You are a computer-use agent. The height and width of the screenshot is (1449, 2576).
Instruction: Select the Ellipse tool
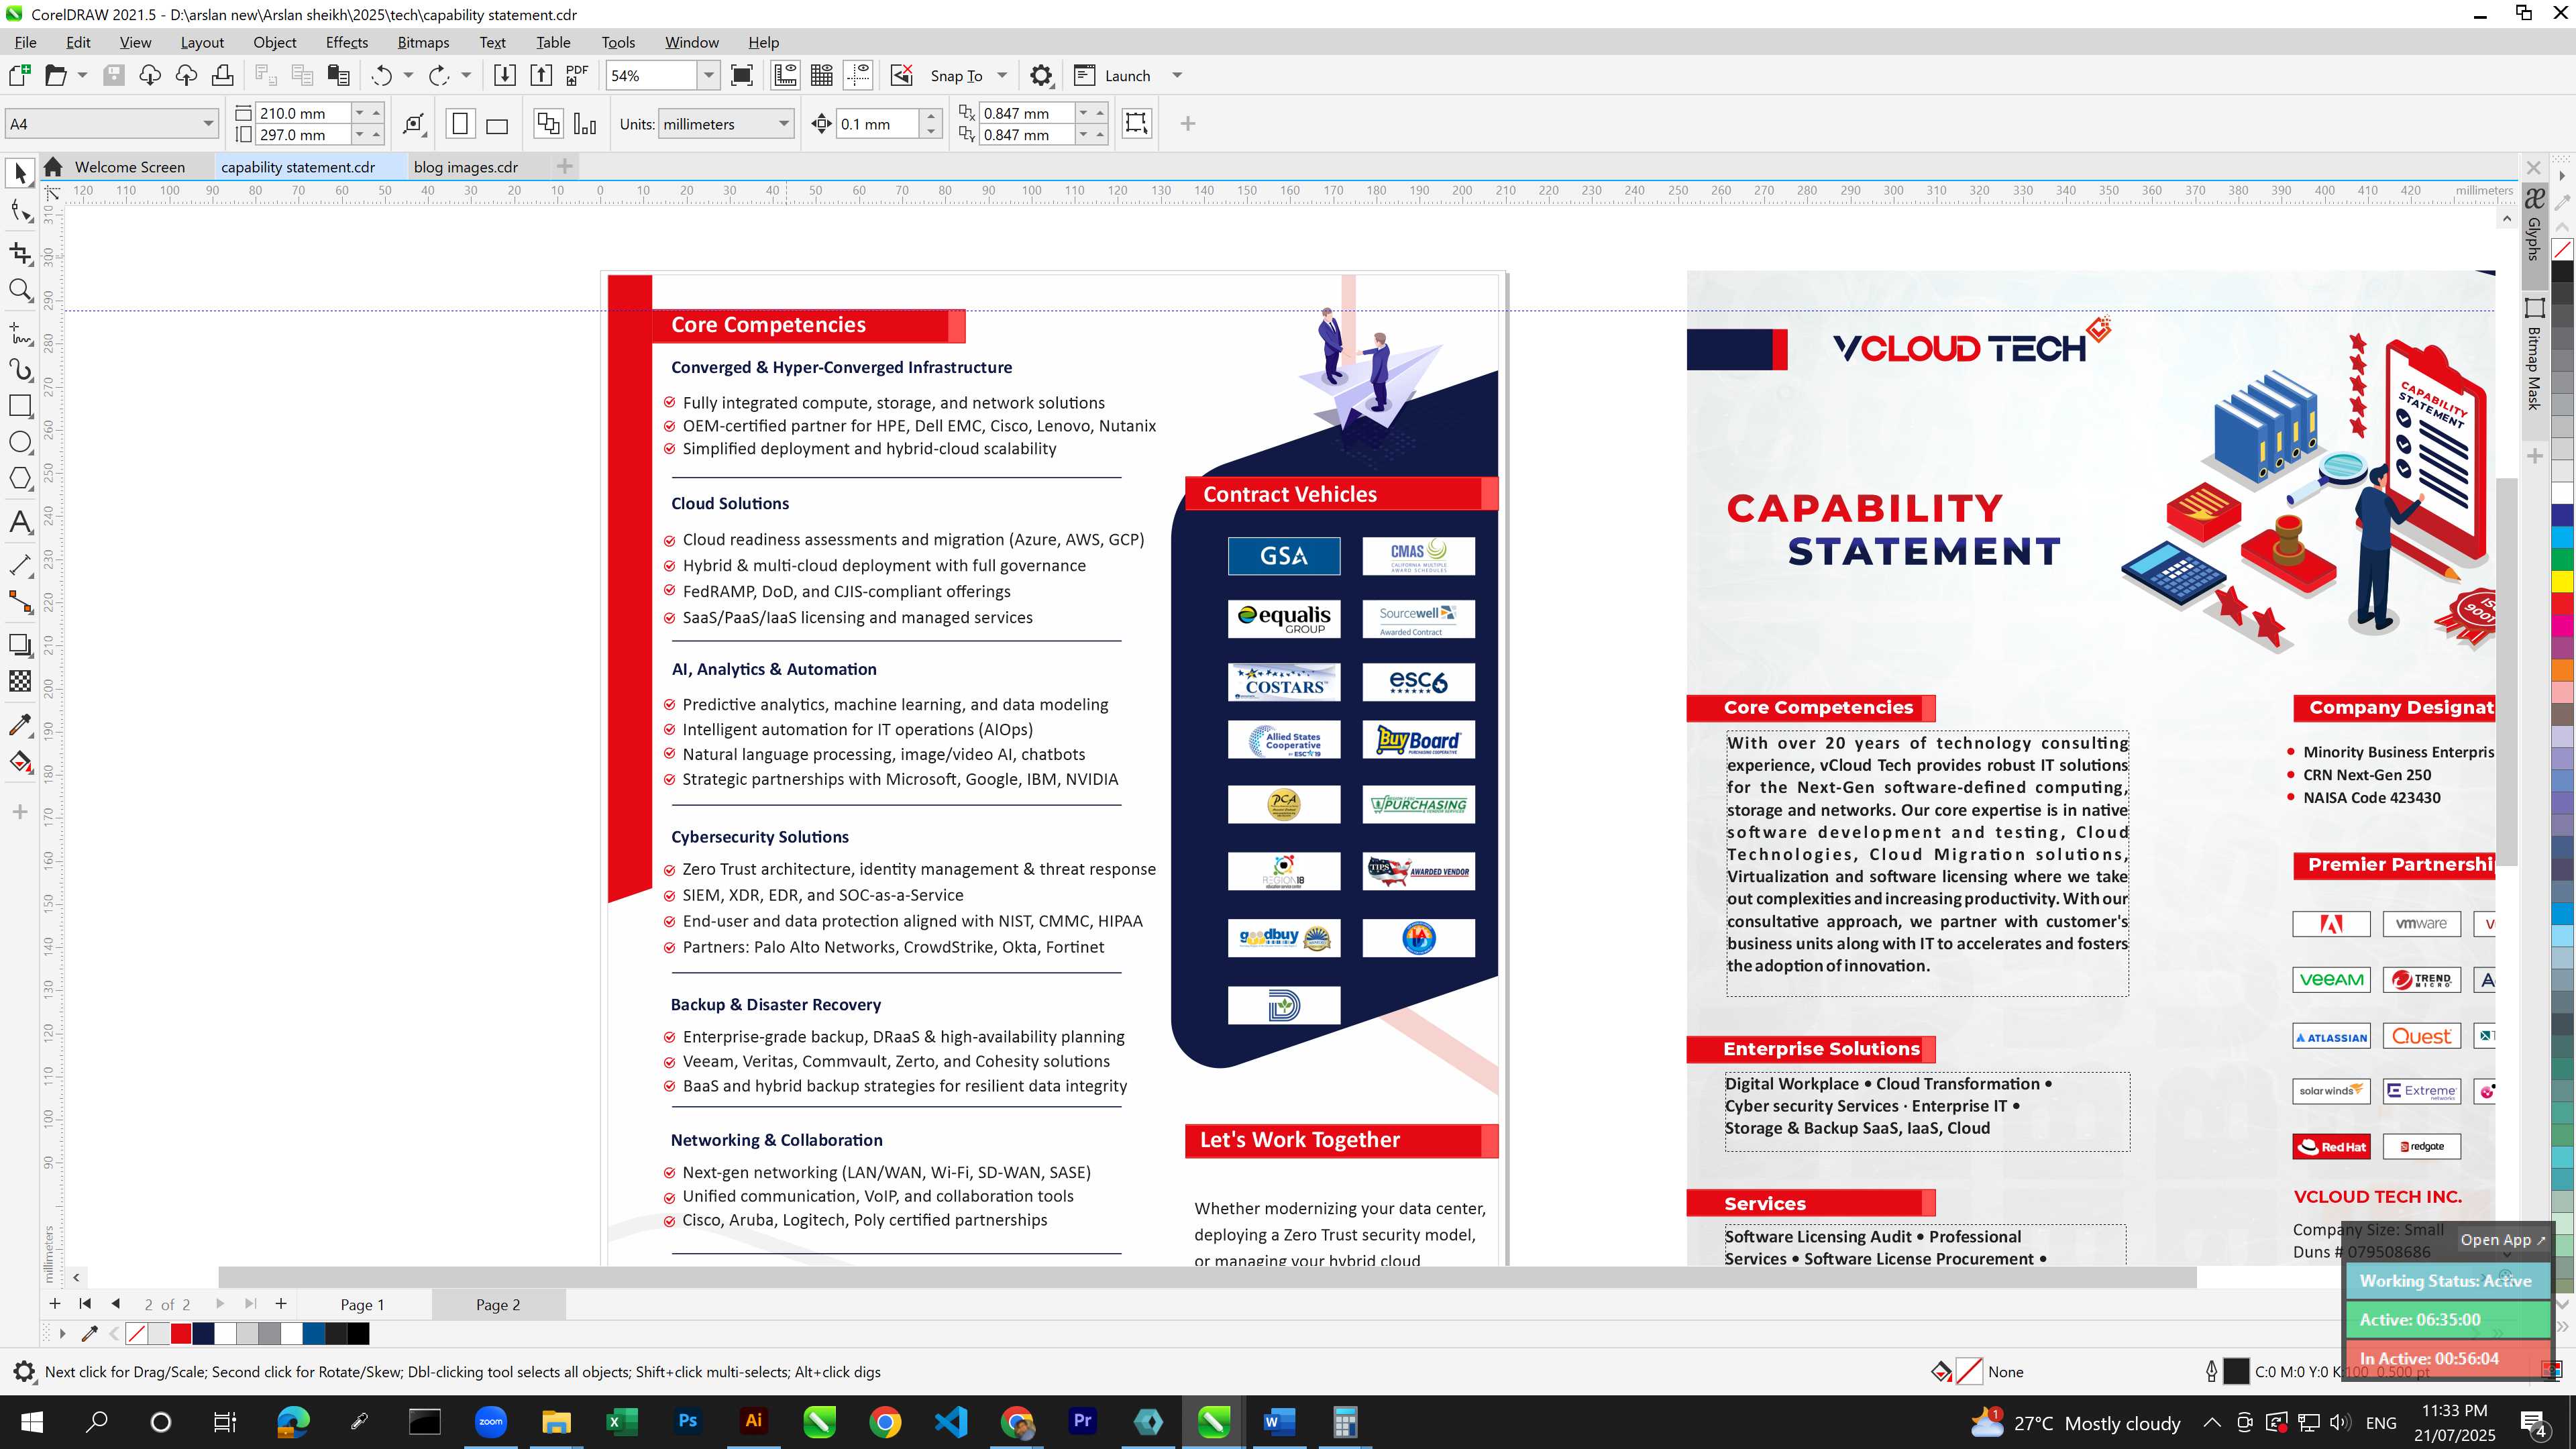pyautogui.click(x=20, y=442)
